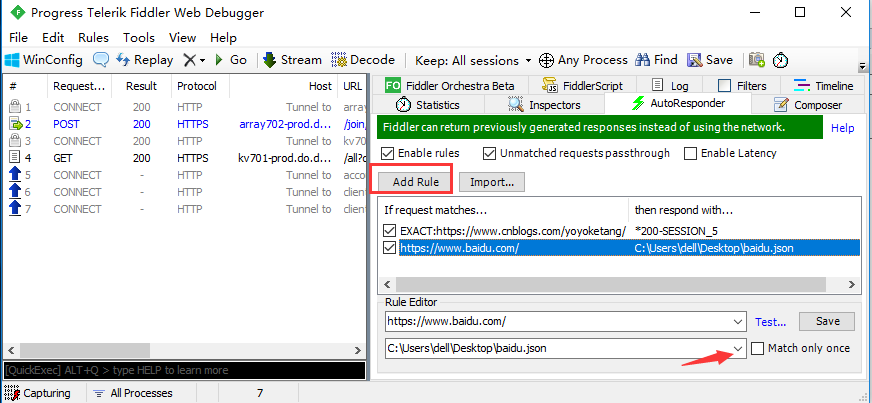Uncheck the Enable rules checkbox
This screenshot has width=872, height=403.
(x=388, y=153)
